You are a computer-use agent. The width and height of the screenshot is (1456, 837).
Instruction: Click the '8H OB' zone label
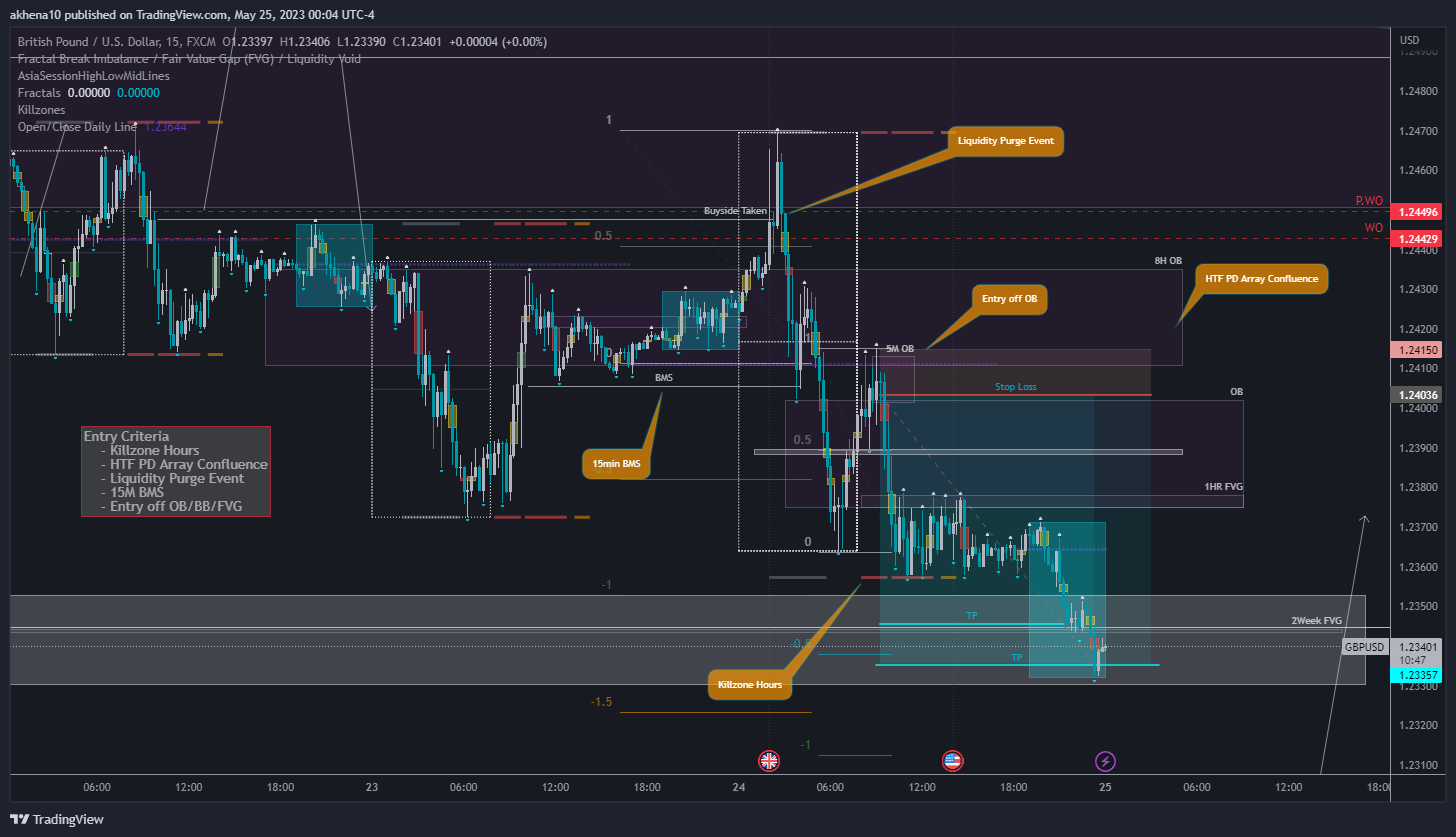pos(1168,261)
